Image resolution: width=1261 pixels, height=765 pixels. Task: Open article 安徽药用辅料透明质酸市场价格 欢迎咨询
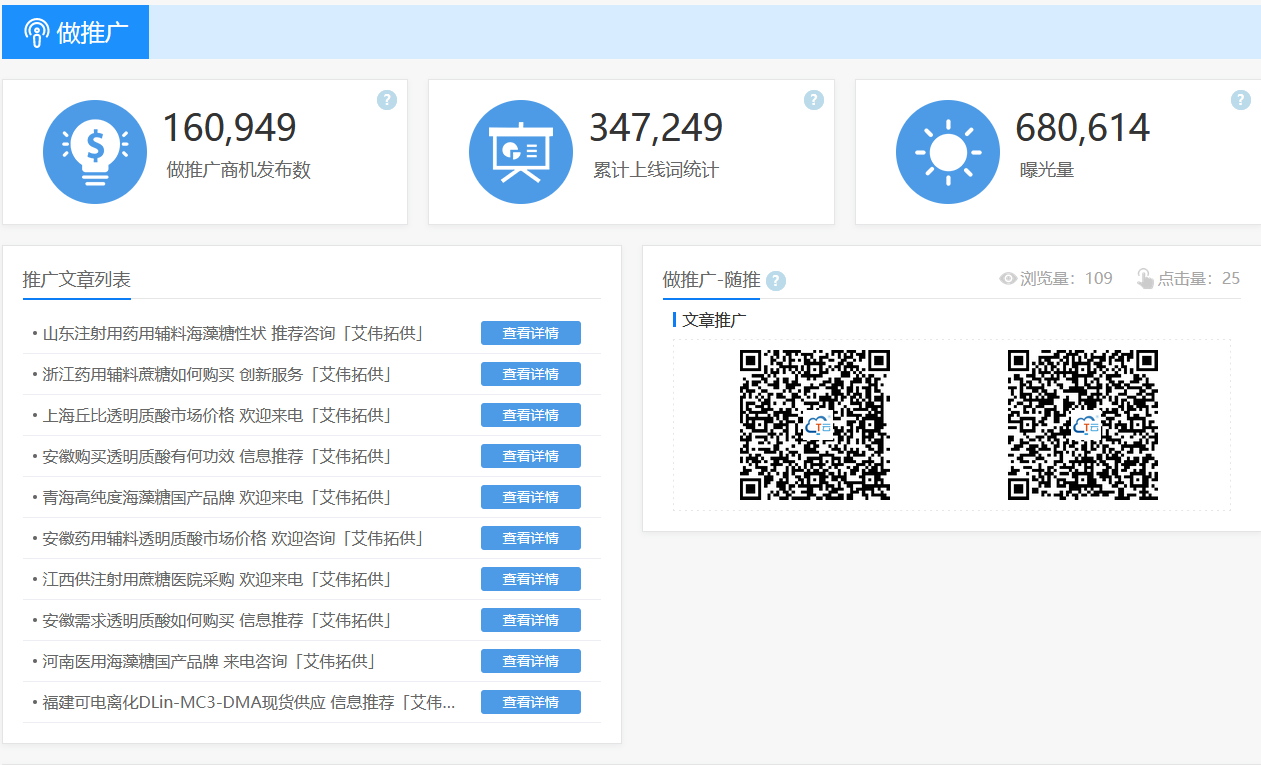(x=235, y=538)
